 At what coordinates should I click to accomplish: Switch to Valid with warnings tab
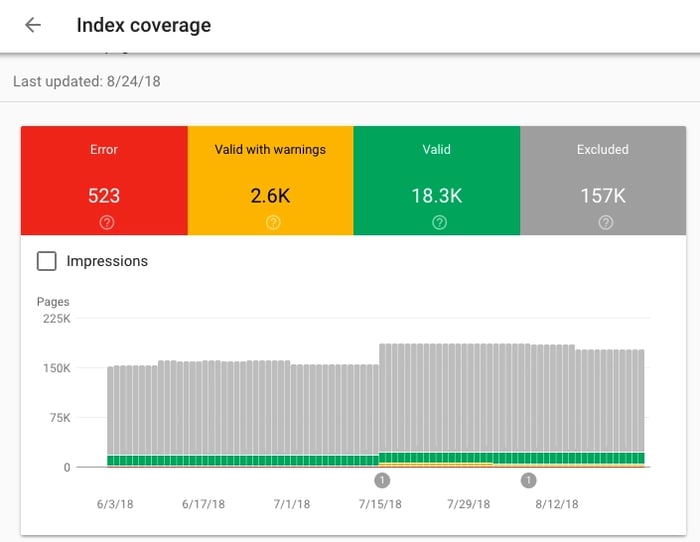270,180
